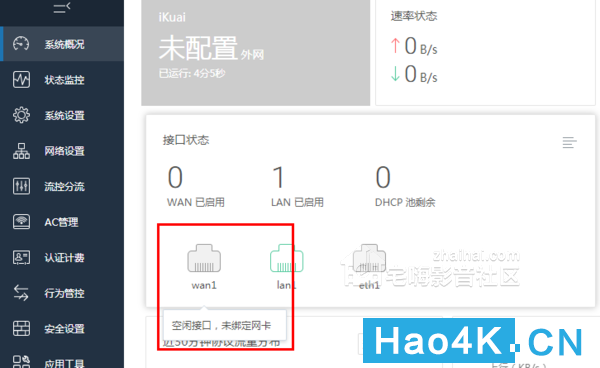The image size is (600, 368).
Task: Click the 网络设置 network tree icon
Action: [x=21, y=151]
